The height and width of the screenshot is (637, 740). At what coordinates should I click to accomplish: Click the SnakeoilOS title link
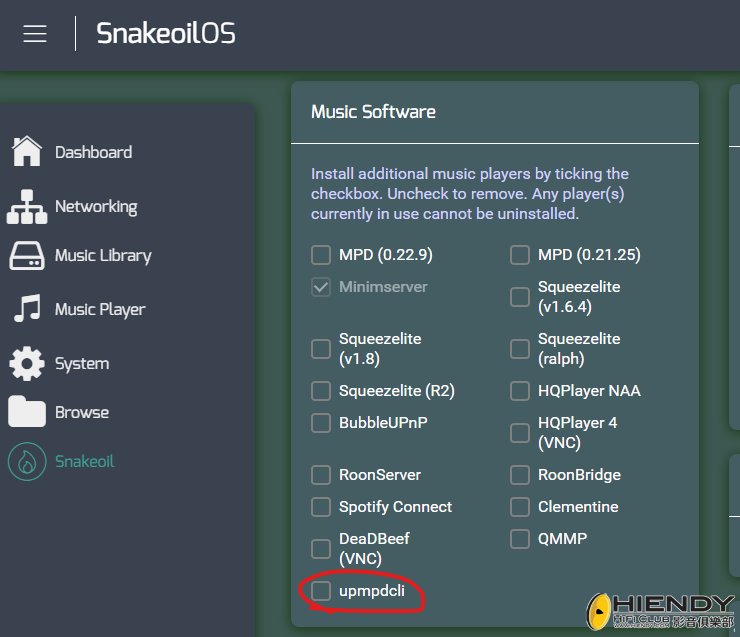(166, 34)
